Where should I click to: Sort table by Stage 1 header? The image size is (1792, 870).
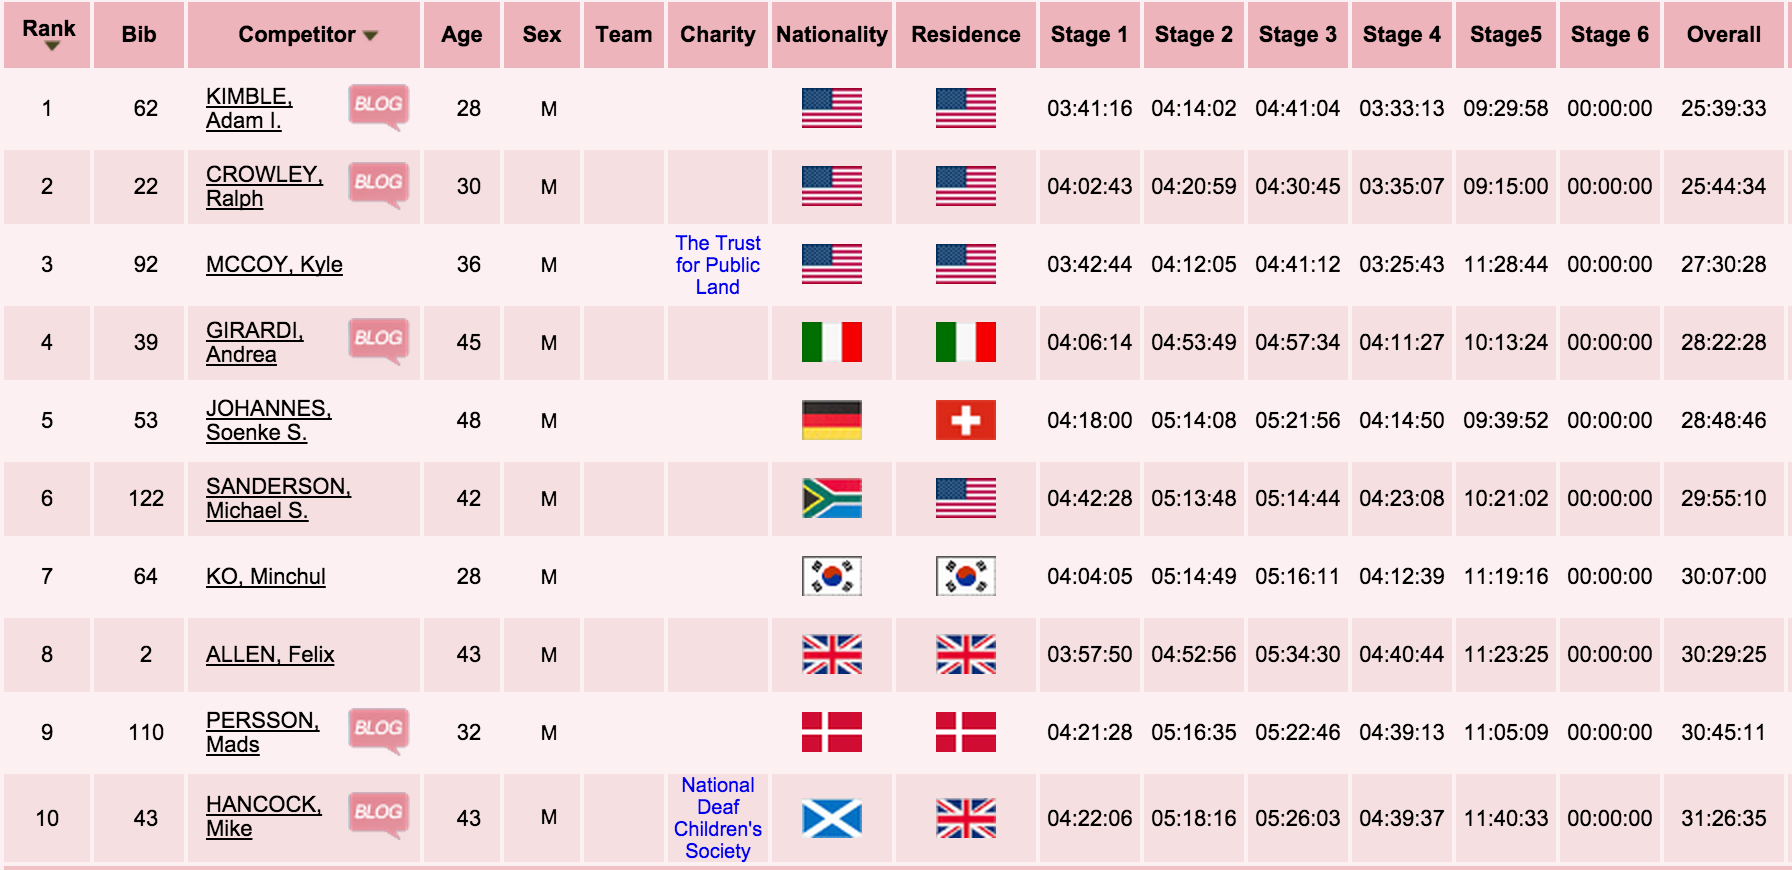click(x=1089, y=34)
